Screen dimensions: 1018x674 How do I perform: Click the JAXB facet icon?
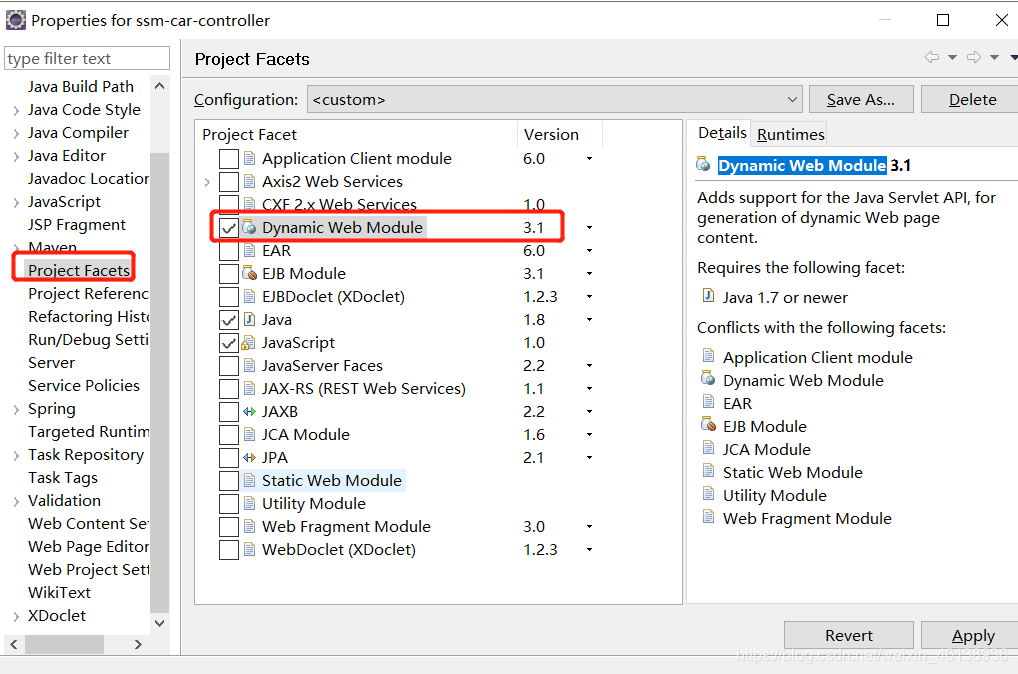(250, 411)
